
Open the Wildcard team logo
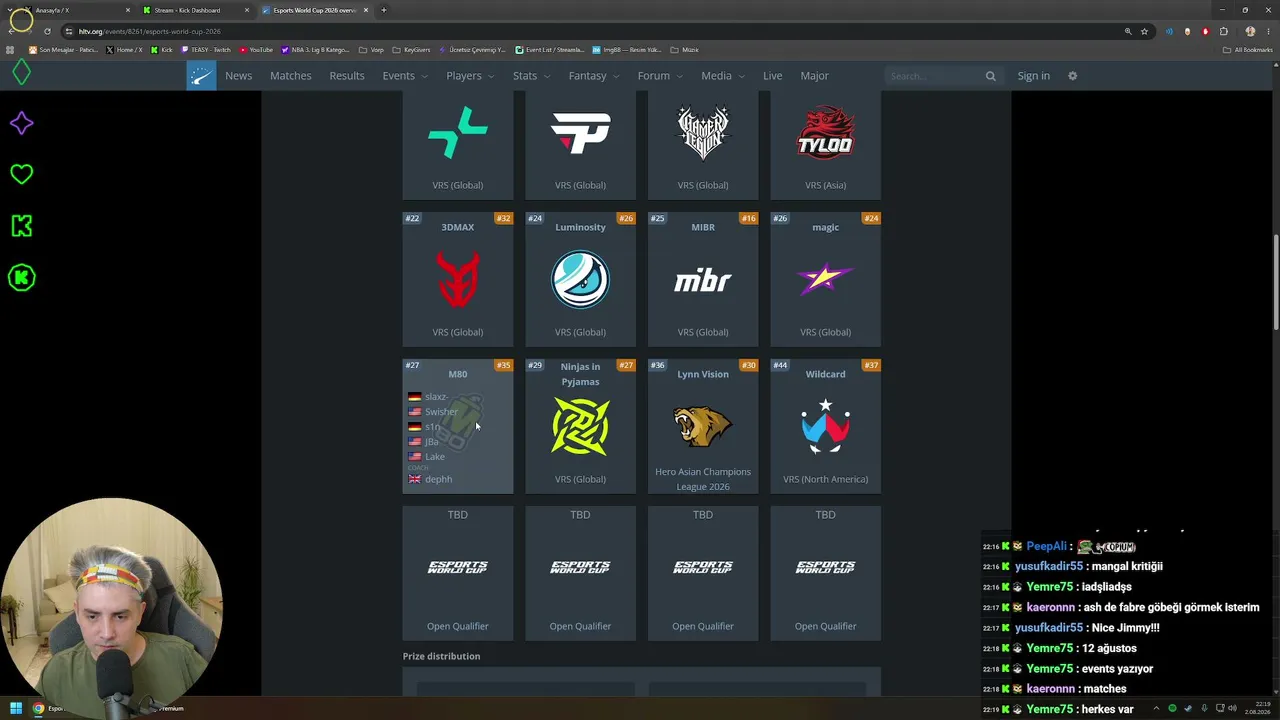coord(825,426)
